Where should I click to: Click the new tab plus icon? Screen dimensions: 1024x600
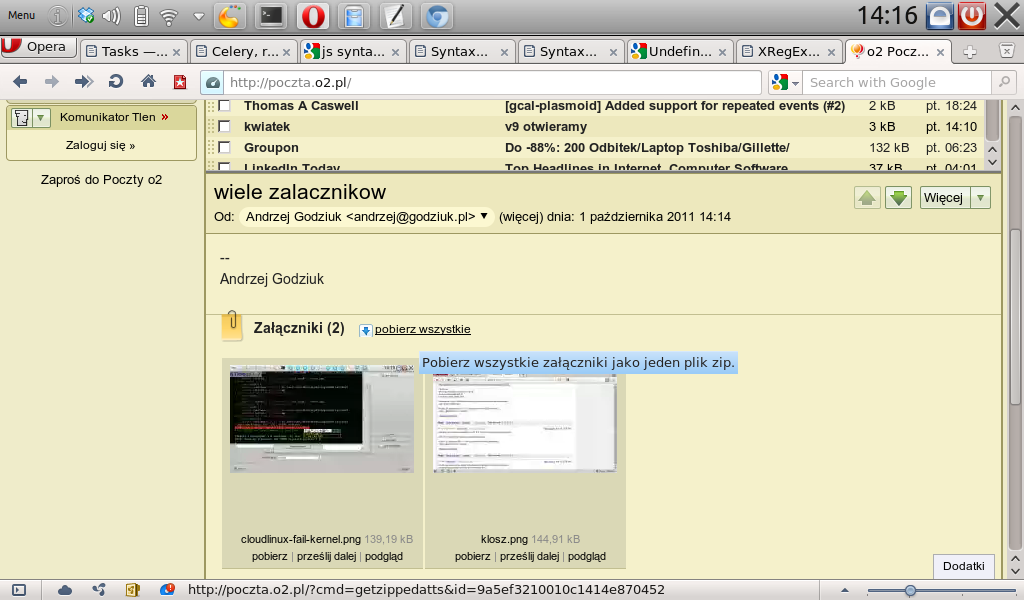[x=969, y=51]
